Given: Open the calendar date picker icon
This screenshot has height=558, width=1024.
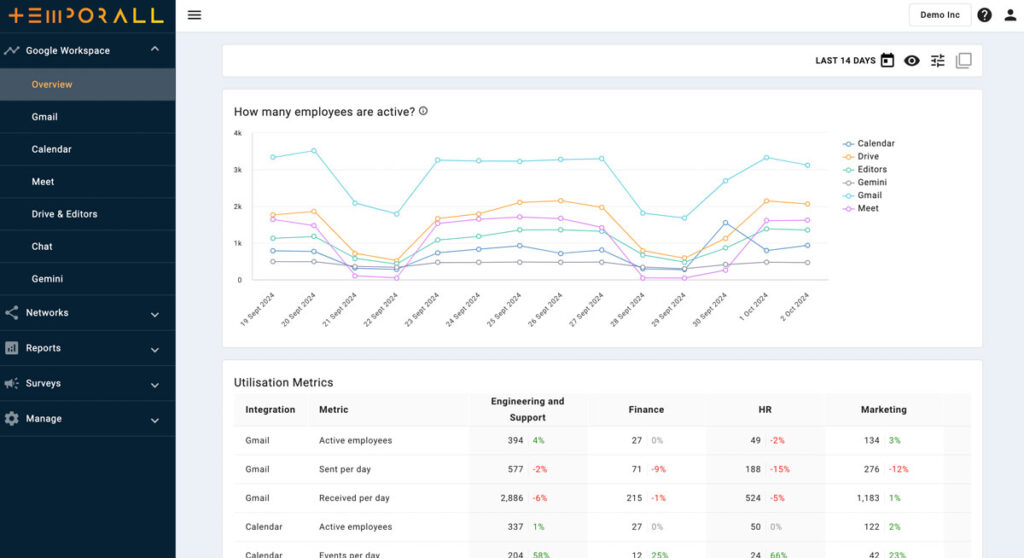Looking at the screenshot, I should click(x=887, y=61).
